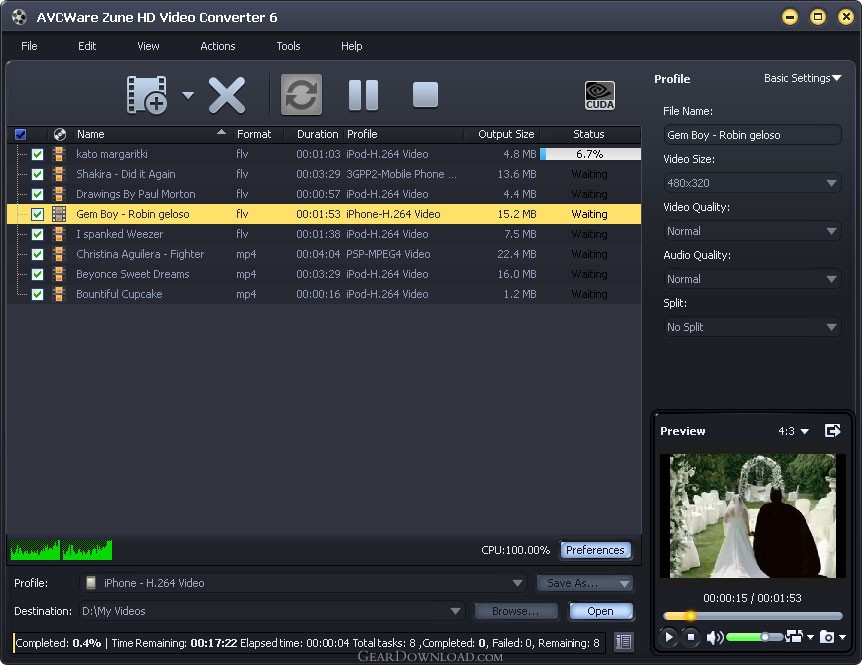Uncheck the Shakira - Did it Again checkbox
Image resolution: width=862 pixels, height=665 pixels.
click(37, 174)
